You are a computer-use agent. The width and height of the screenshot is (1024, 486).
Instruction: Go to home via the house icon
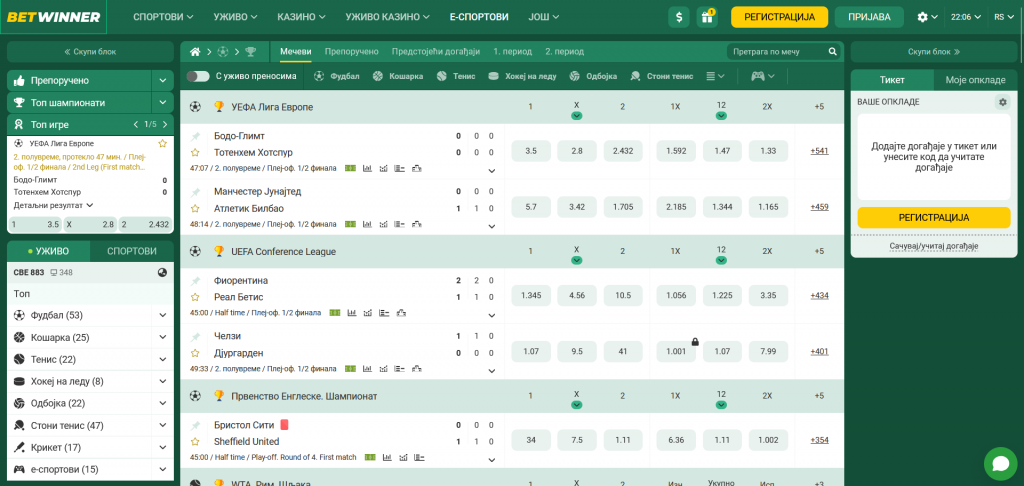click(x=194, y=52)
